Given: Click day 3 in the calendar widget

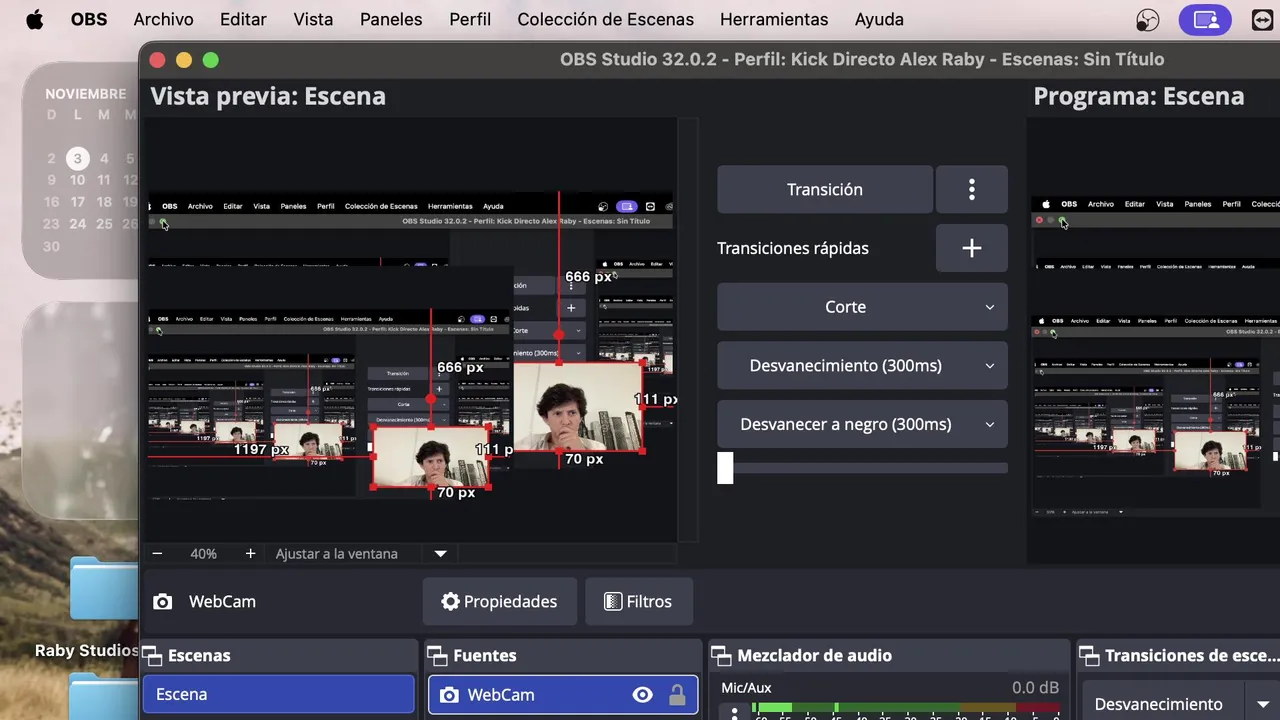Looking at the screenshot, I should 77,158.
